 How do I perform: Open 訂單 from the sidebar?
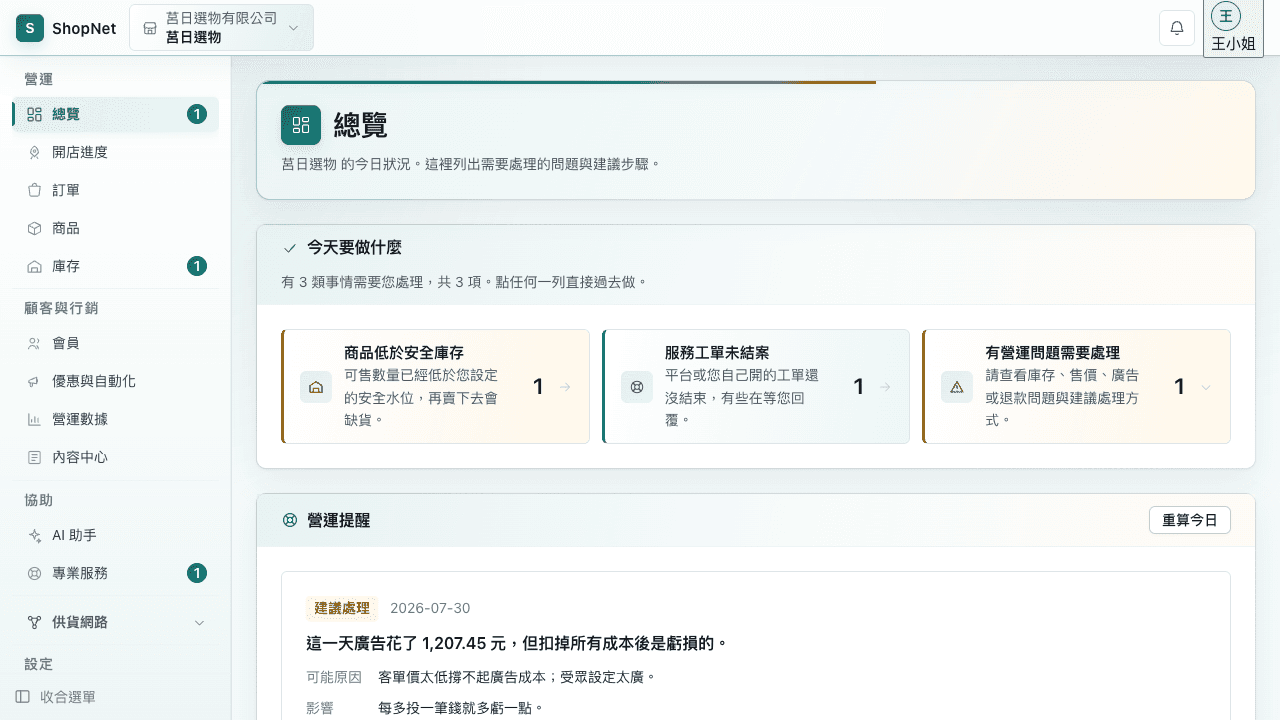pyautogui.click(x=115, y=190)
